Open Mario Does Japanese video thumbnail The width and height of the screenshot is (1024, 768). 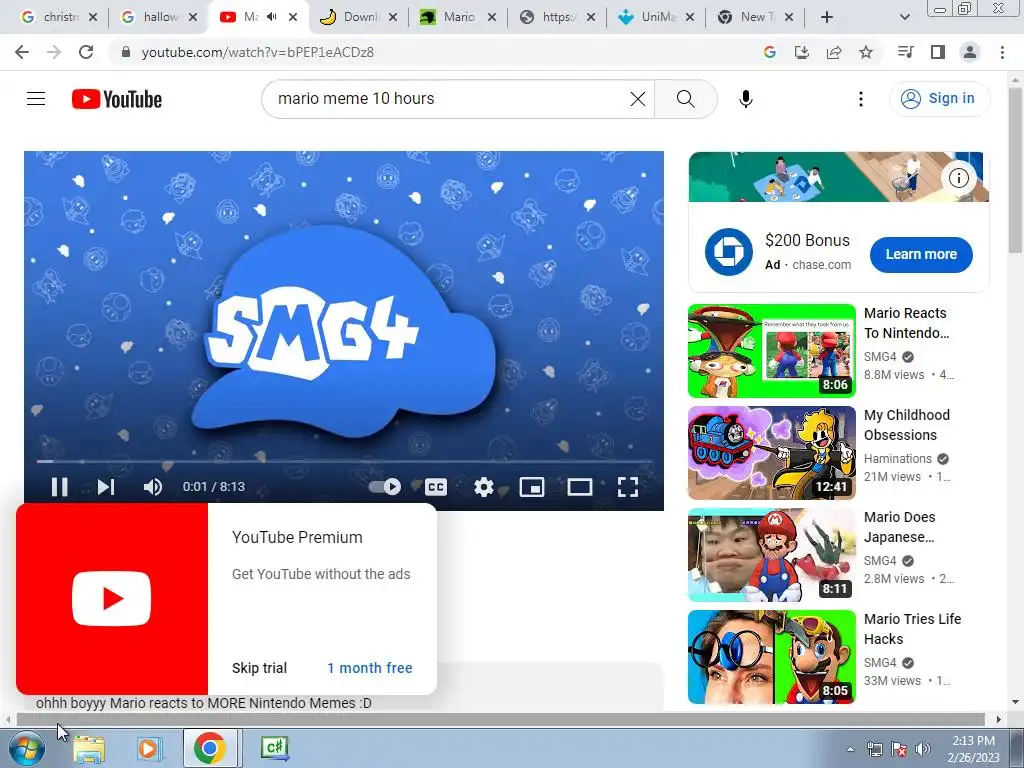(771, 554)
